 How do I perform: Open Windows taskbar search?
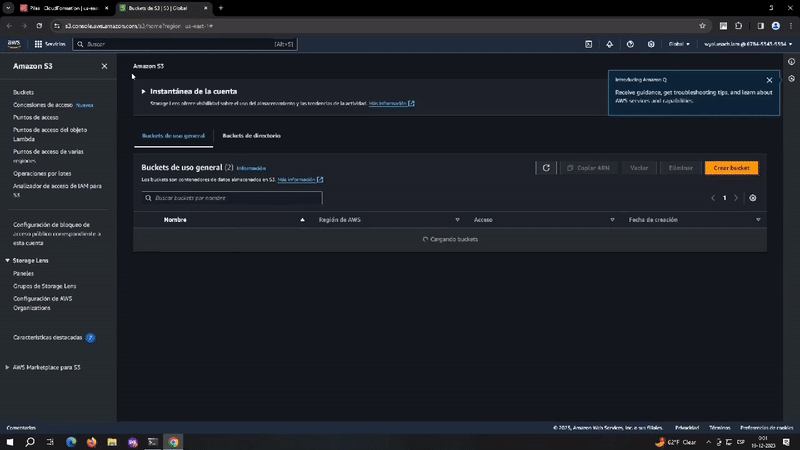click(x=30, y=442)
